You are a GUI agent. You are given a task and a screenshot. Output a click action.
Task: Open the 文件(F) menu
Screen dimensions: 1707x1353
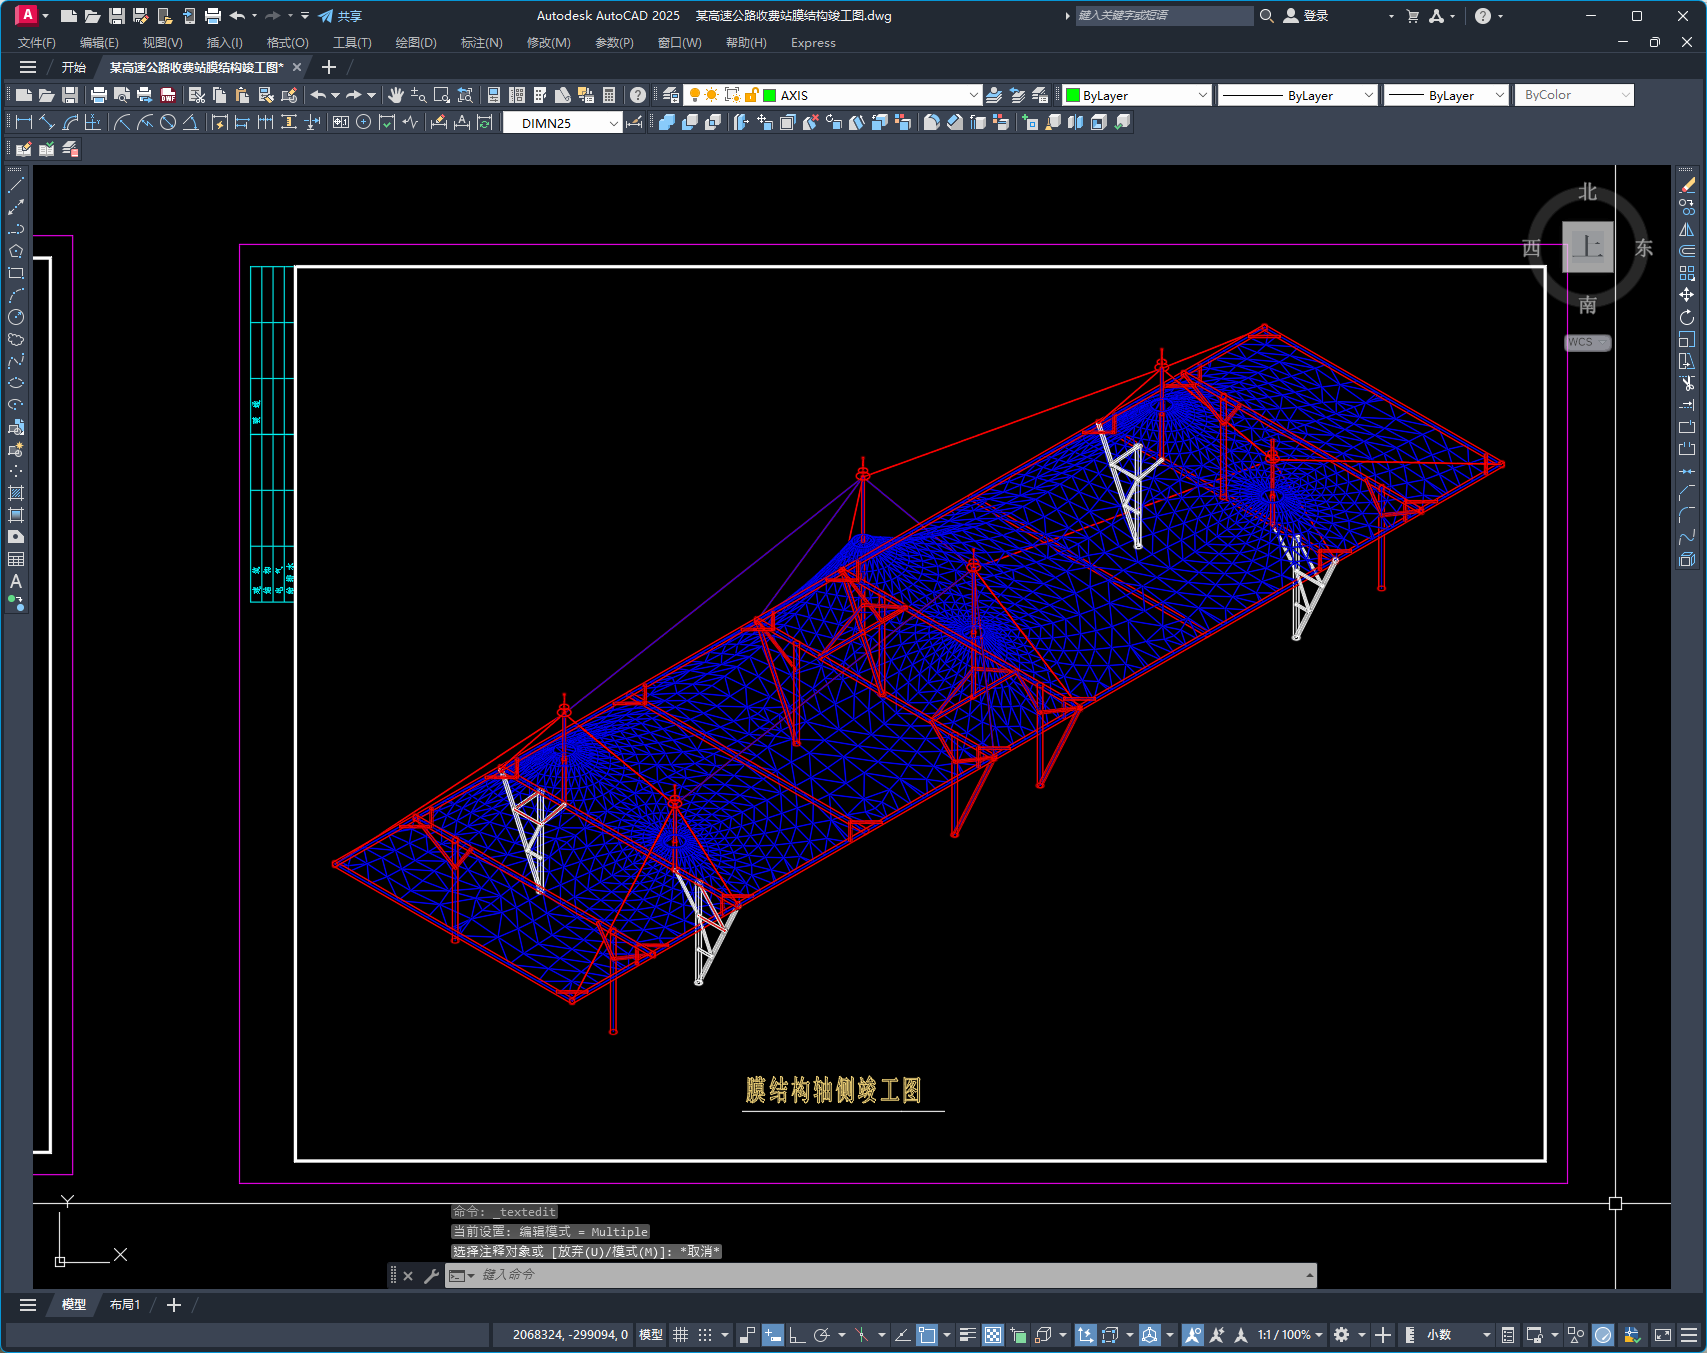click(37, 42)
